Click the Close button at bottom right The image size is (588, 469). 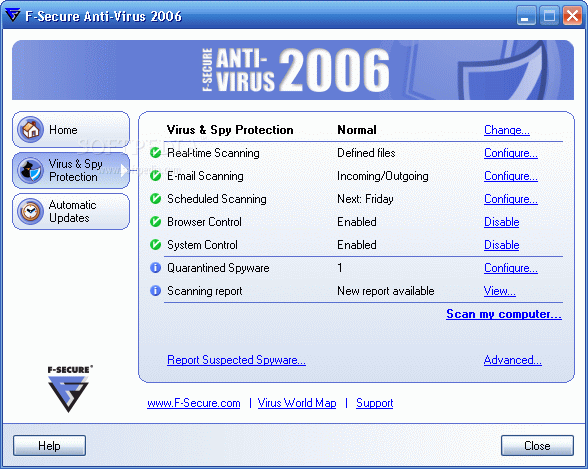(537, 445)
